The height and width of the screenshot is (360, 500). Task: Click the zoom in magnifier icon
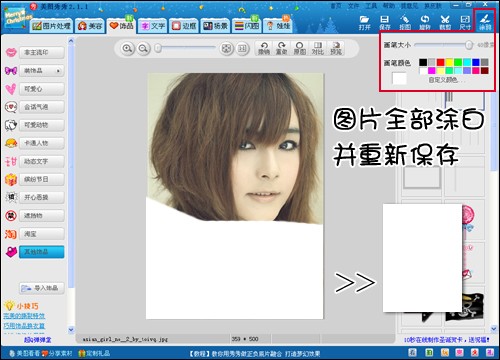(127, 49)
